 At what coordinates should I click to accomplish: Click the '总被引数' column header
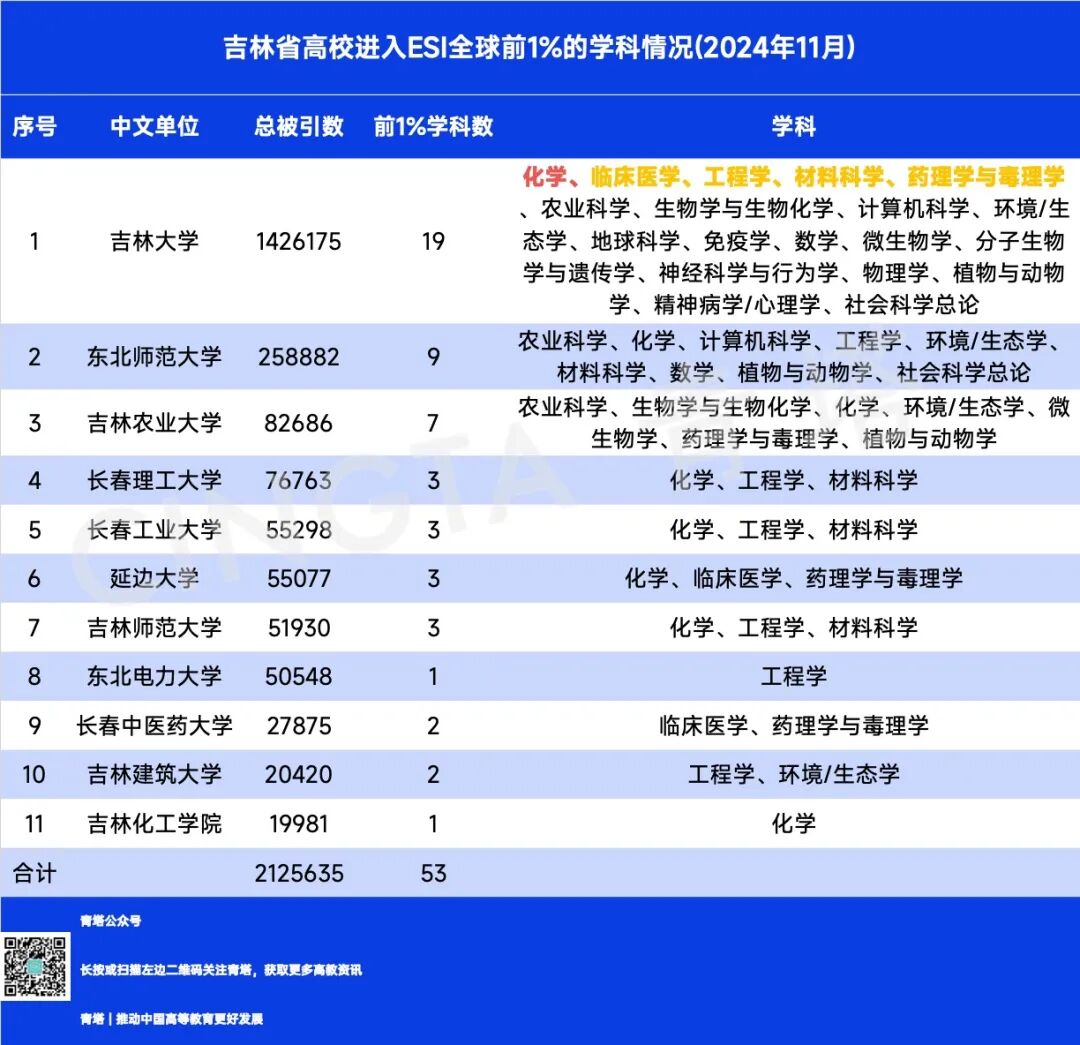coord(299,127)
